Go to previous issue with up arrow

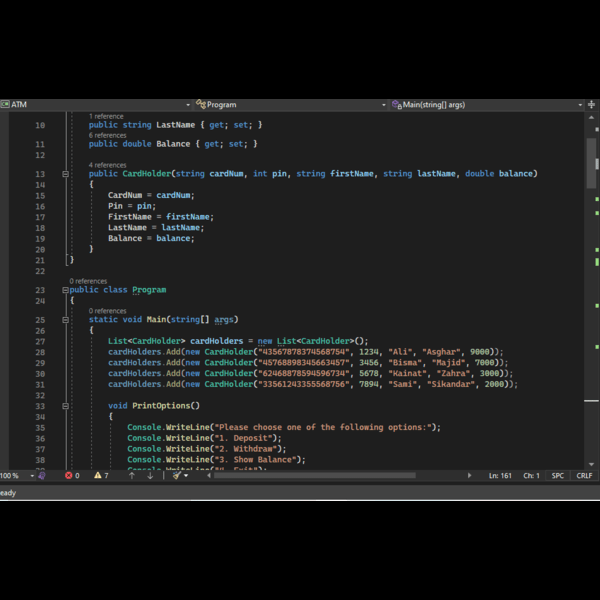pyautogui.click(x=132, y=476)
